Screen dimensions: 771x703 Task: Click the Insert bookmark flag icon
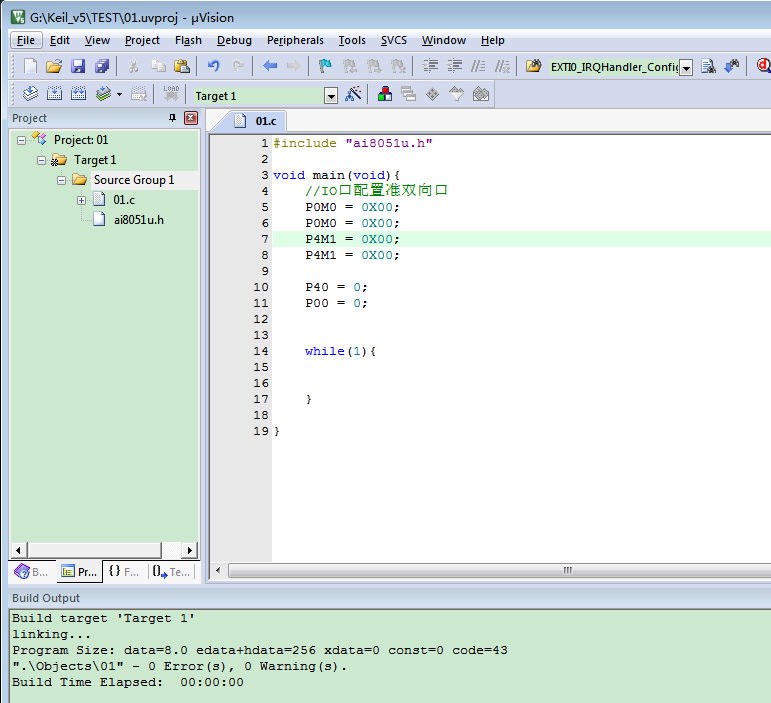325,65
